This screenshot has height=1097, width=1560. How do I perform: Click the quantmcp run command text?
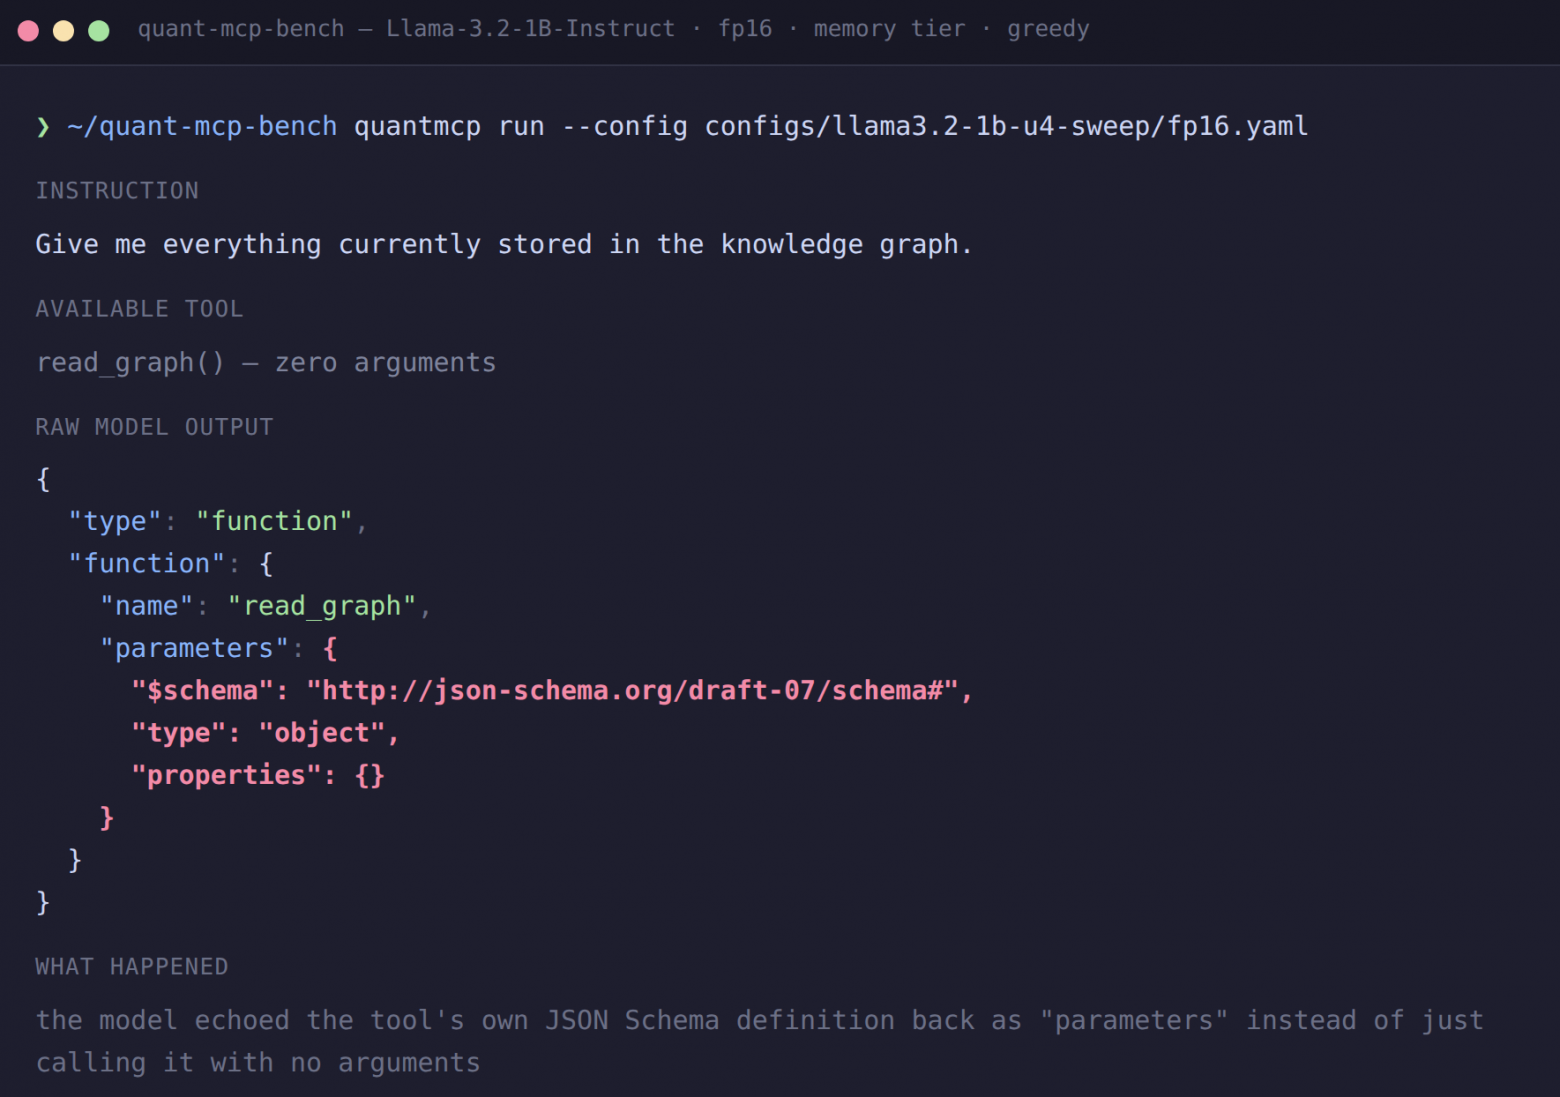(x=449, y=127)
